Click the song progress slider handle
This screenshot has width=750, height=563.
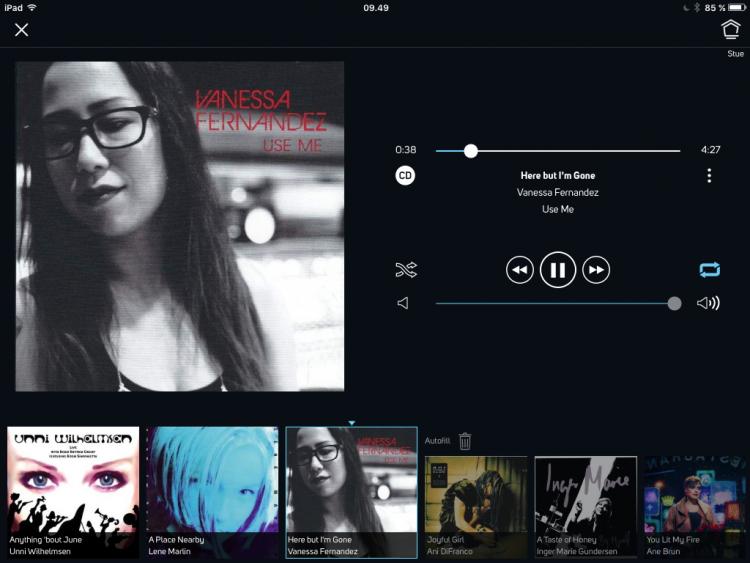click(471, 151)
